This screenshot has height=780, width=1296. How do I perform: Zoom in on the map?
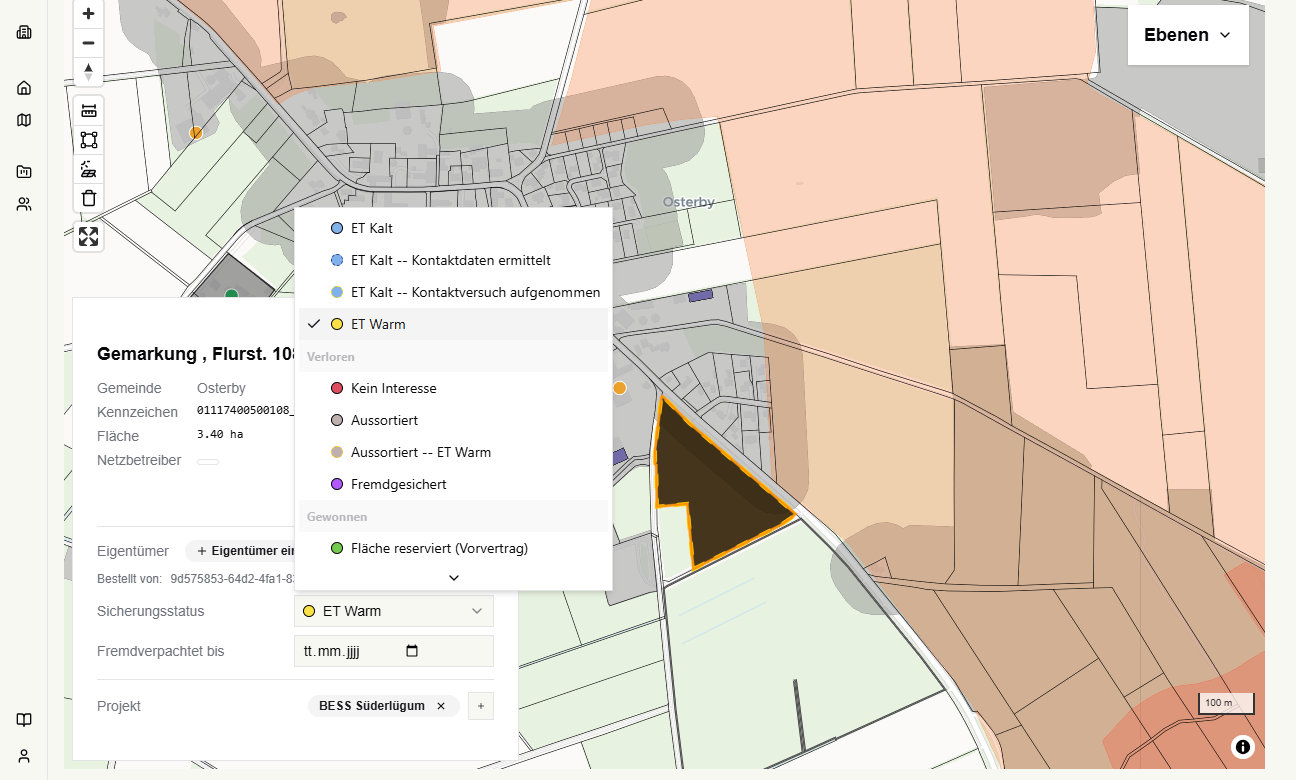[88, 14]
